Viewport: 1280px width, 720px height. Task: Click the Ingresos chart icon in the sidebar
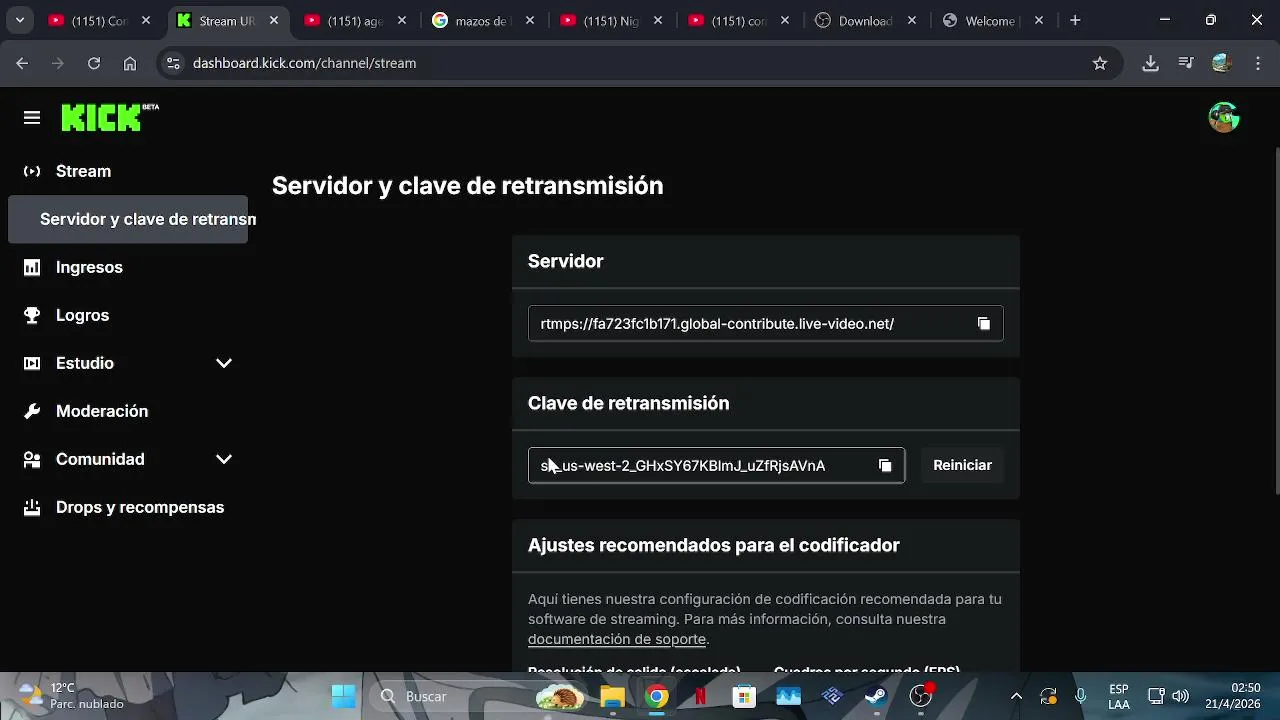[x=32, y=267]
